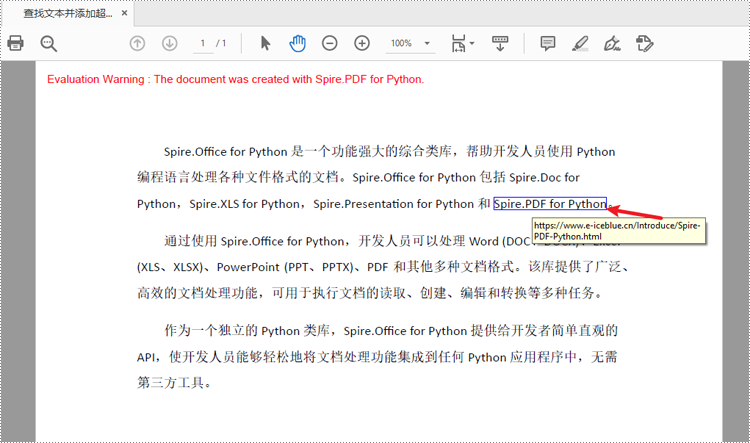Zoom in with plus button

pyautogui.click(x=362, y=44)
